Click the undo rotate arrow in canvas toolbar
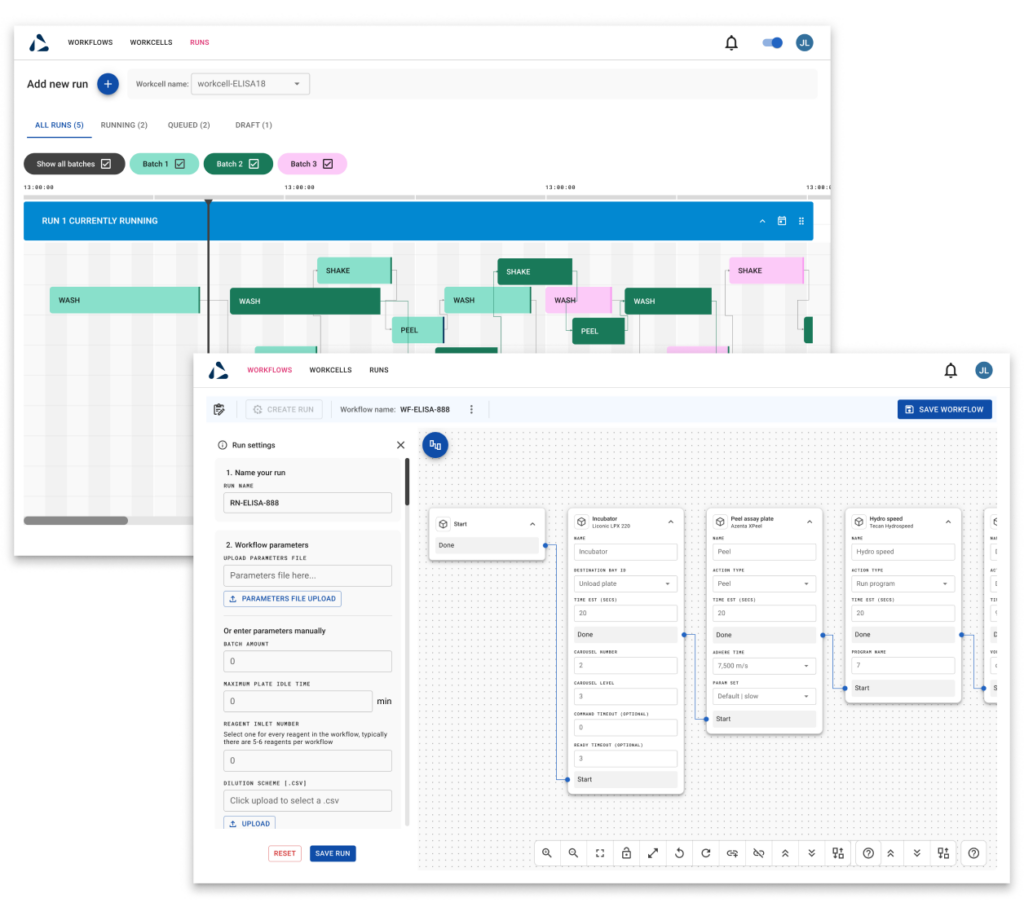Image resolution: width=1024 pixels, height=916 pixels. (678, 853)
